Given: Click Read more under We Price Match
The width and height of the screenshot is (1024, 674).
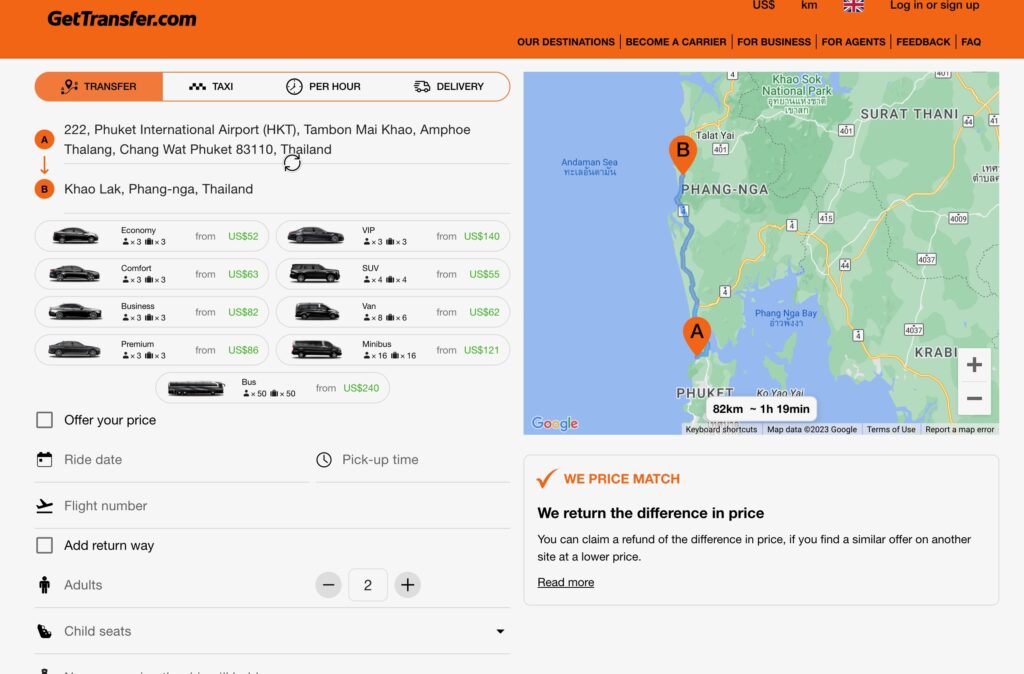Looking at the screenshot, I should [565, 582].
